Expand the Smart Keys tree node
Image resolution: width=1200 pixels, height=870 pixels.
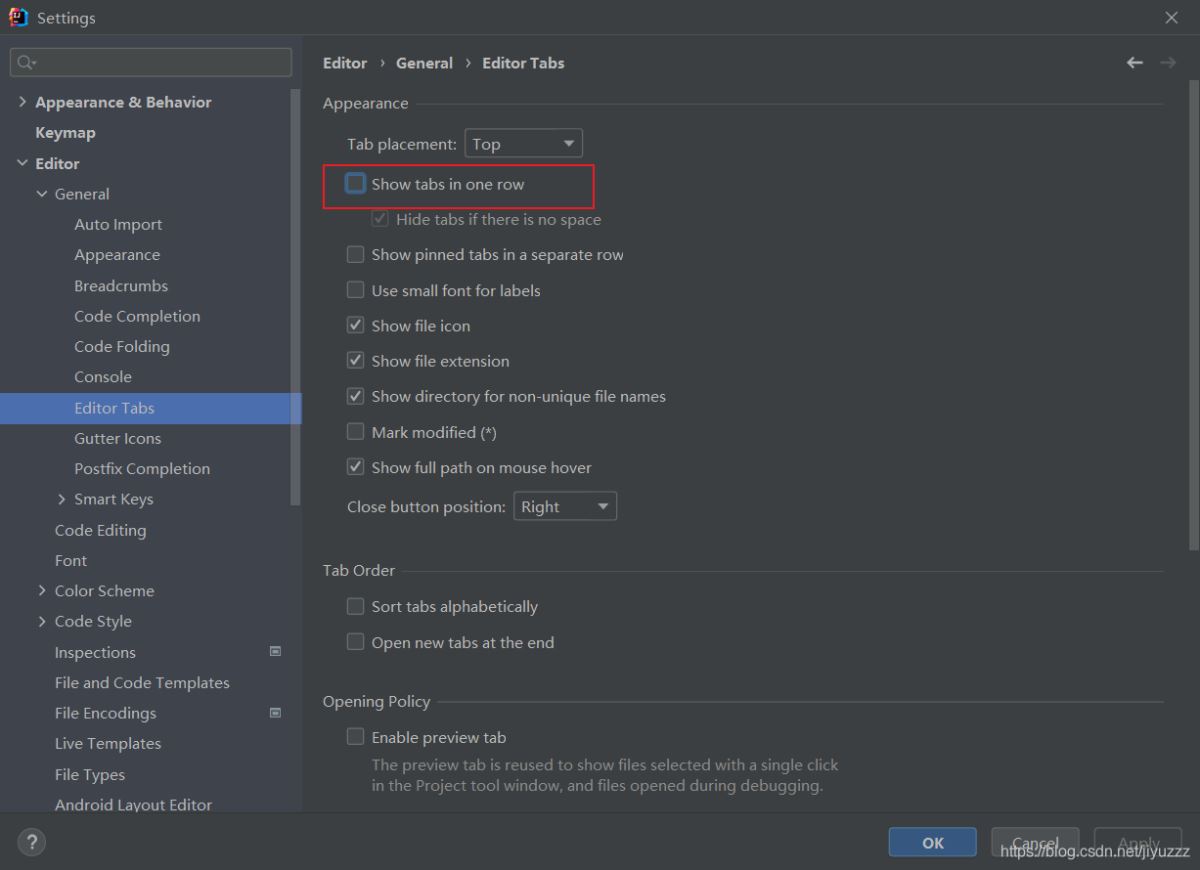[62, 499]
